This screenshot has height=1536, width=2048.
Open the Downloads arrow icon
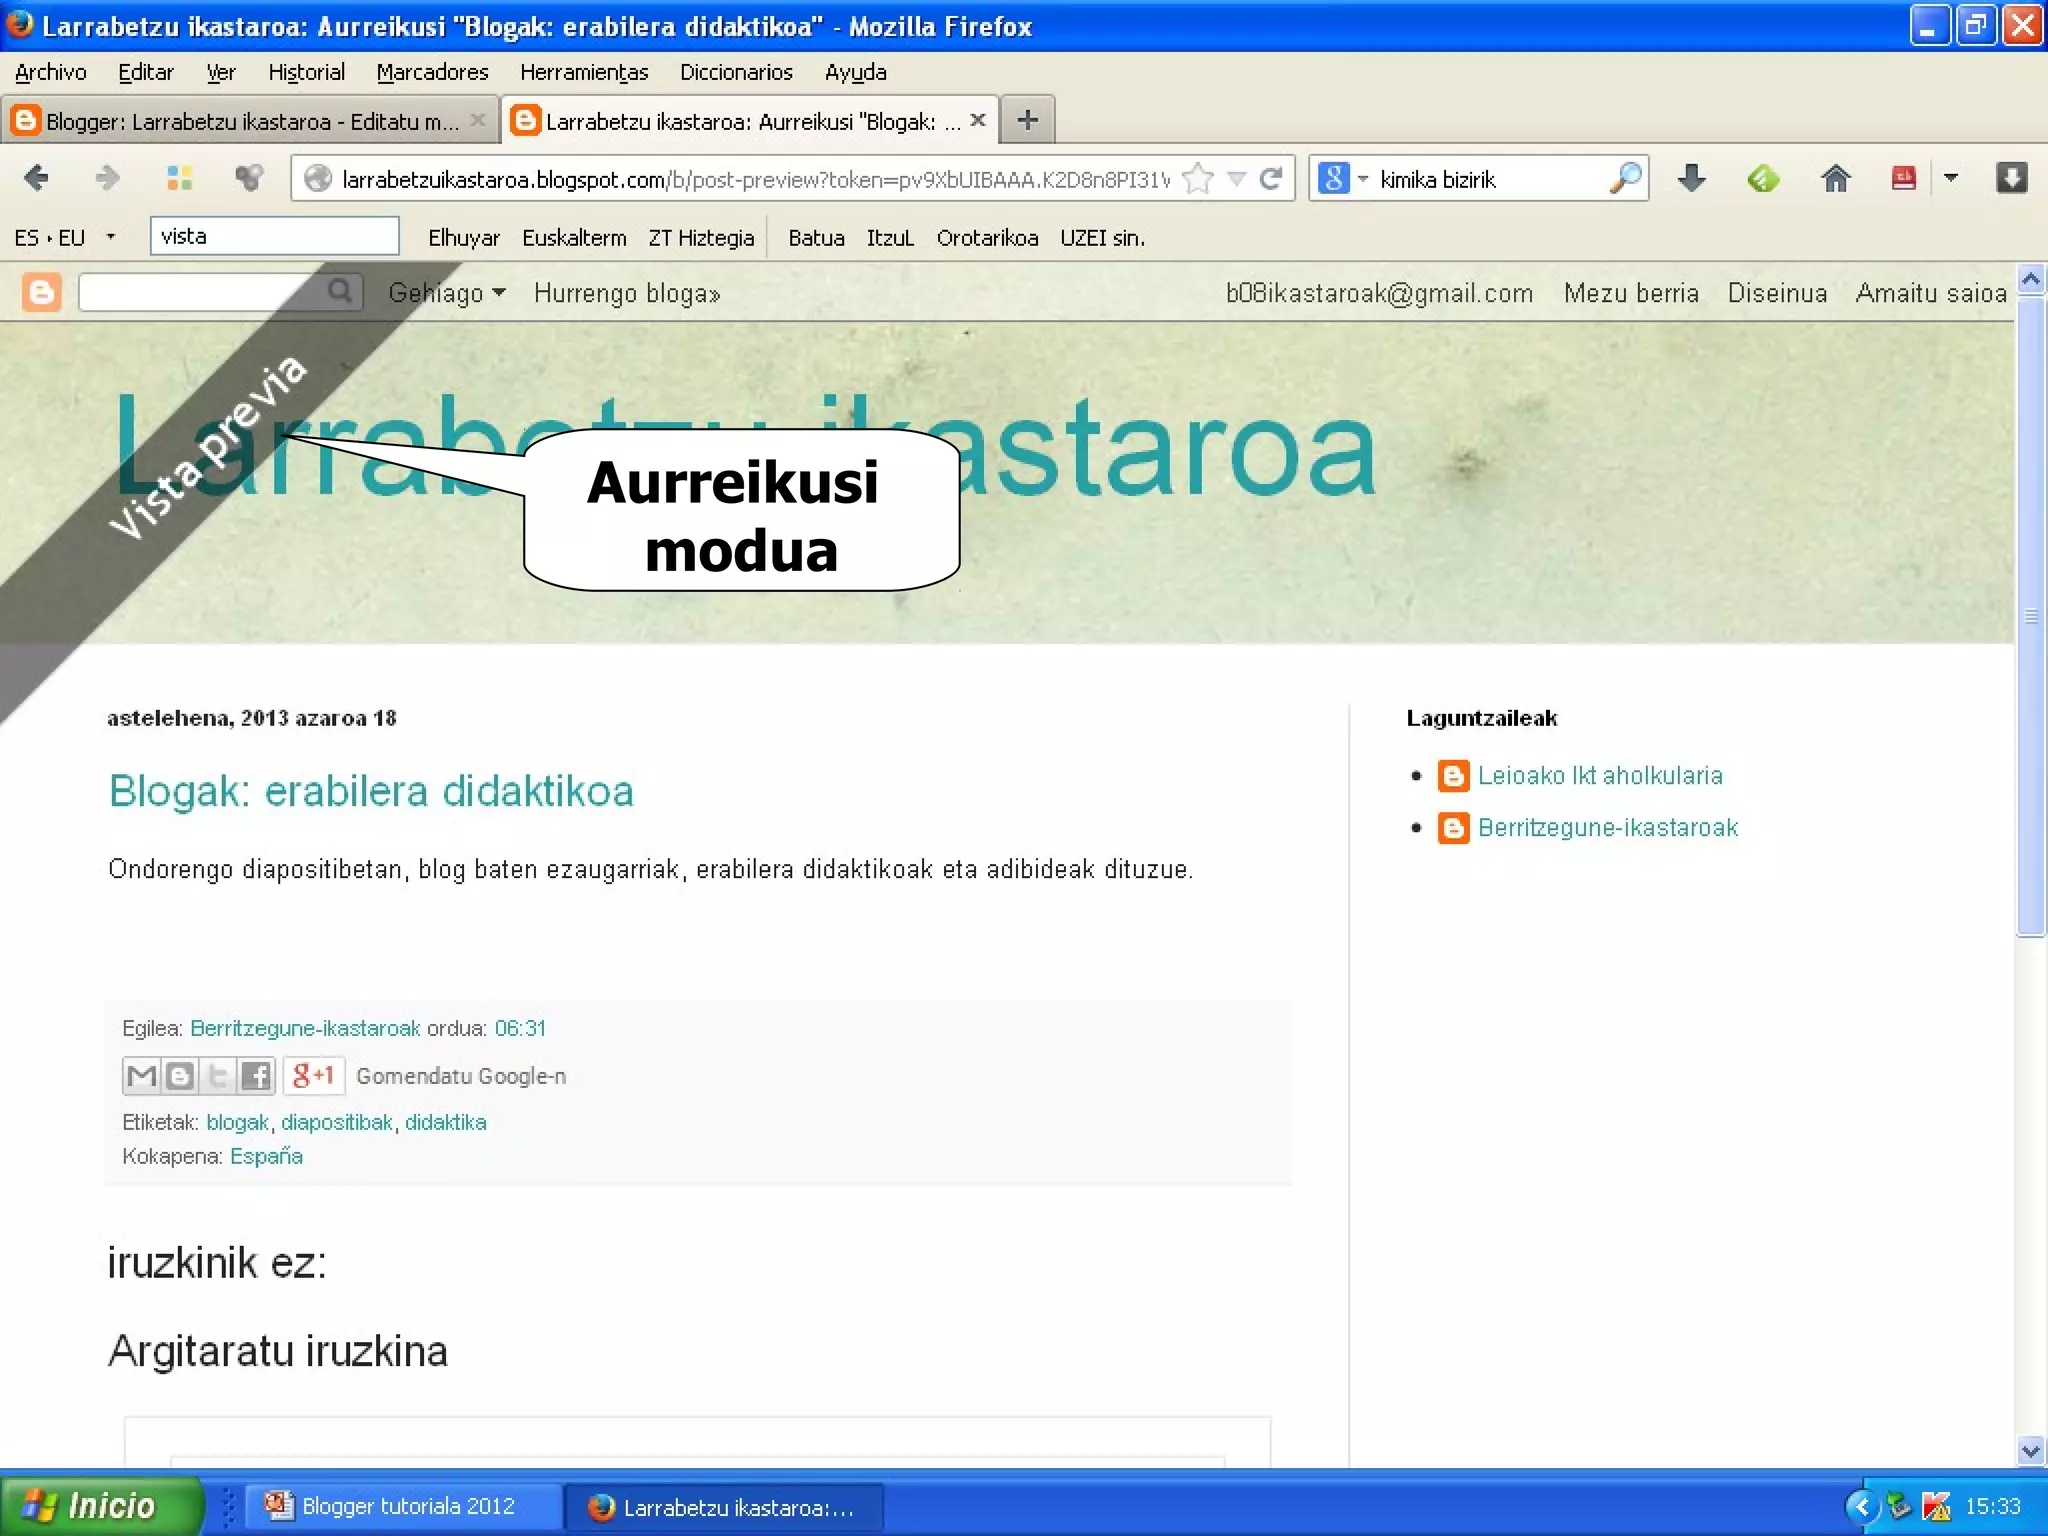tap(1691, 179)
